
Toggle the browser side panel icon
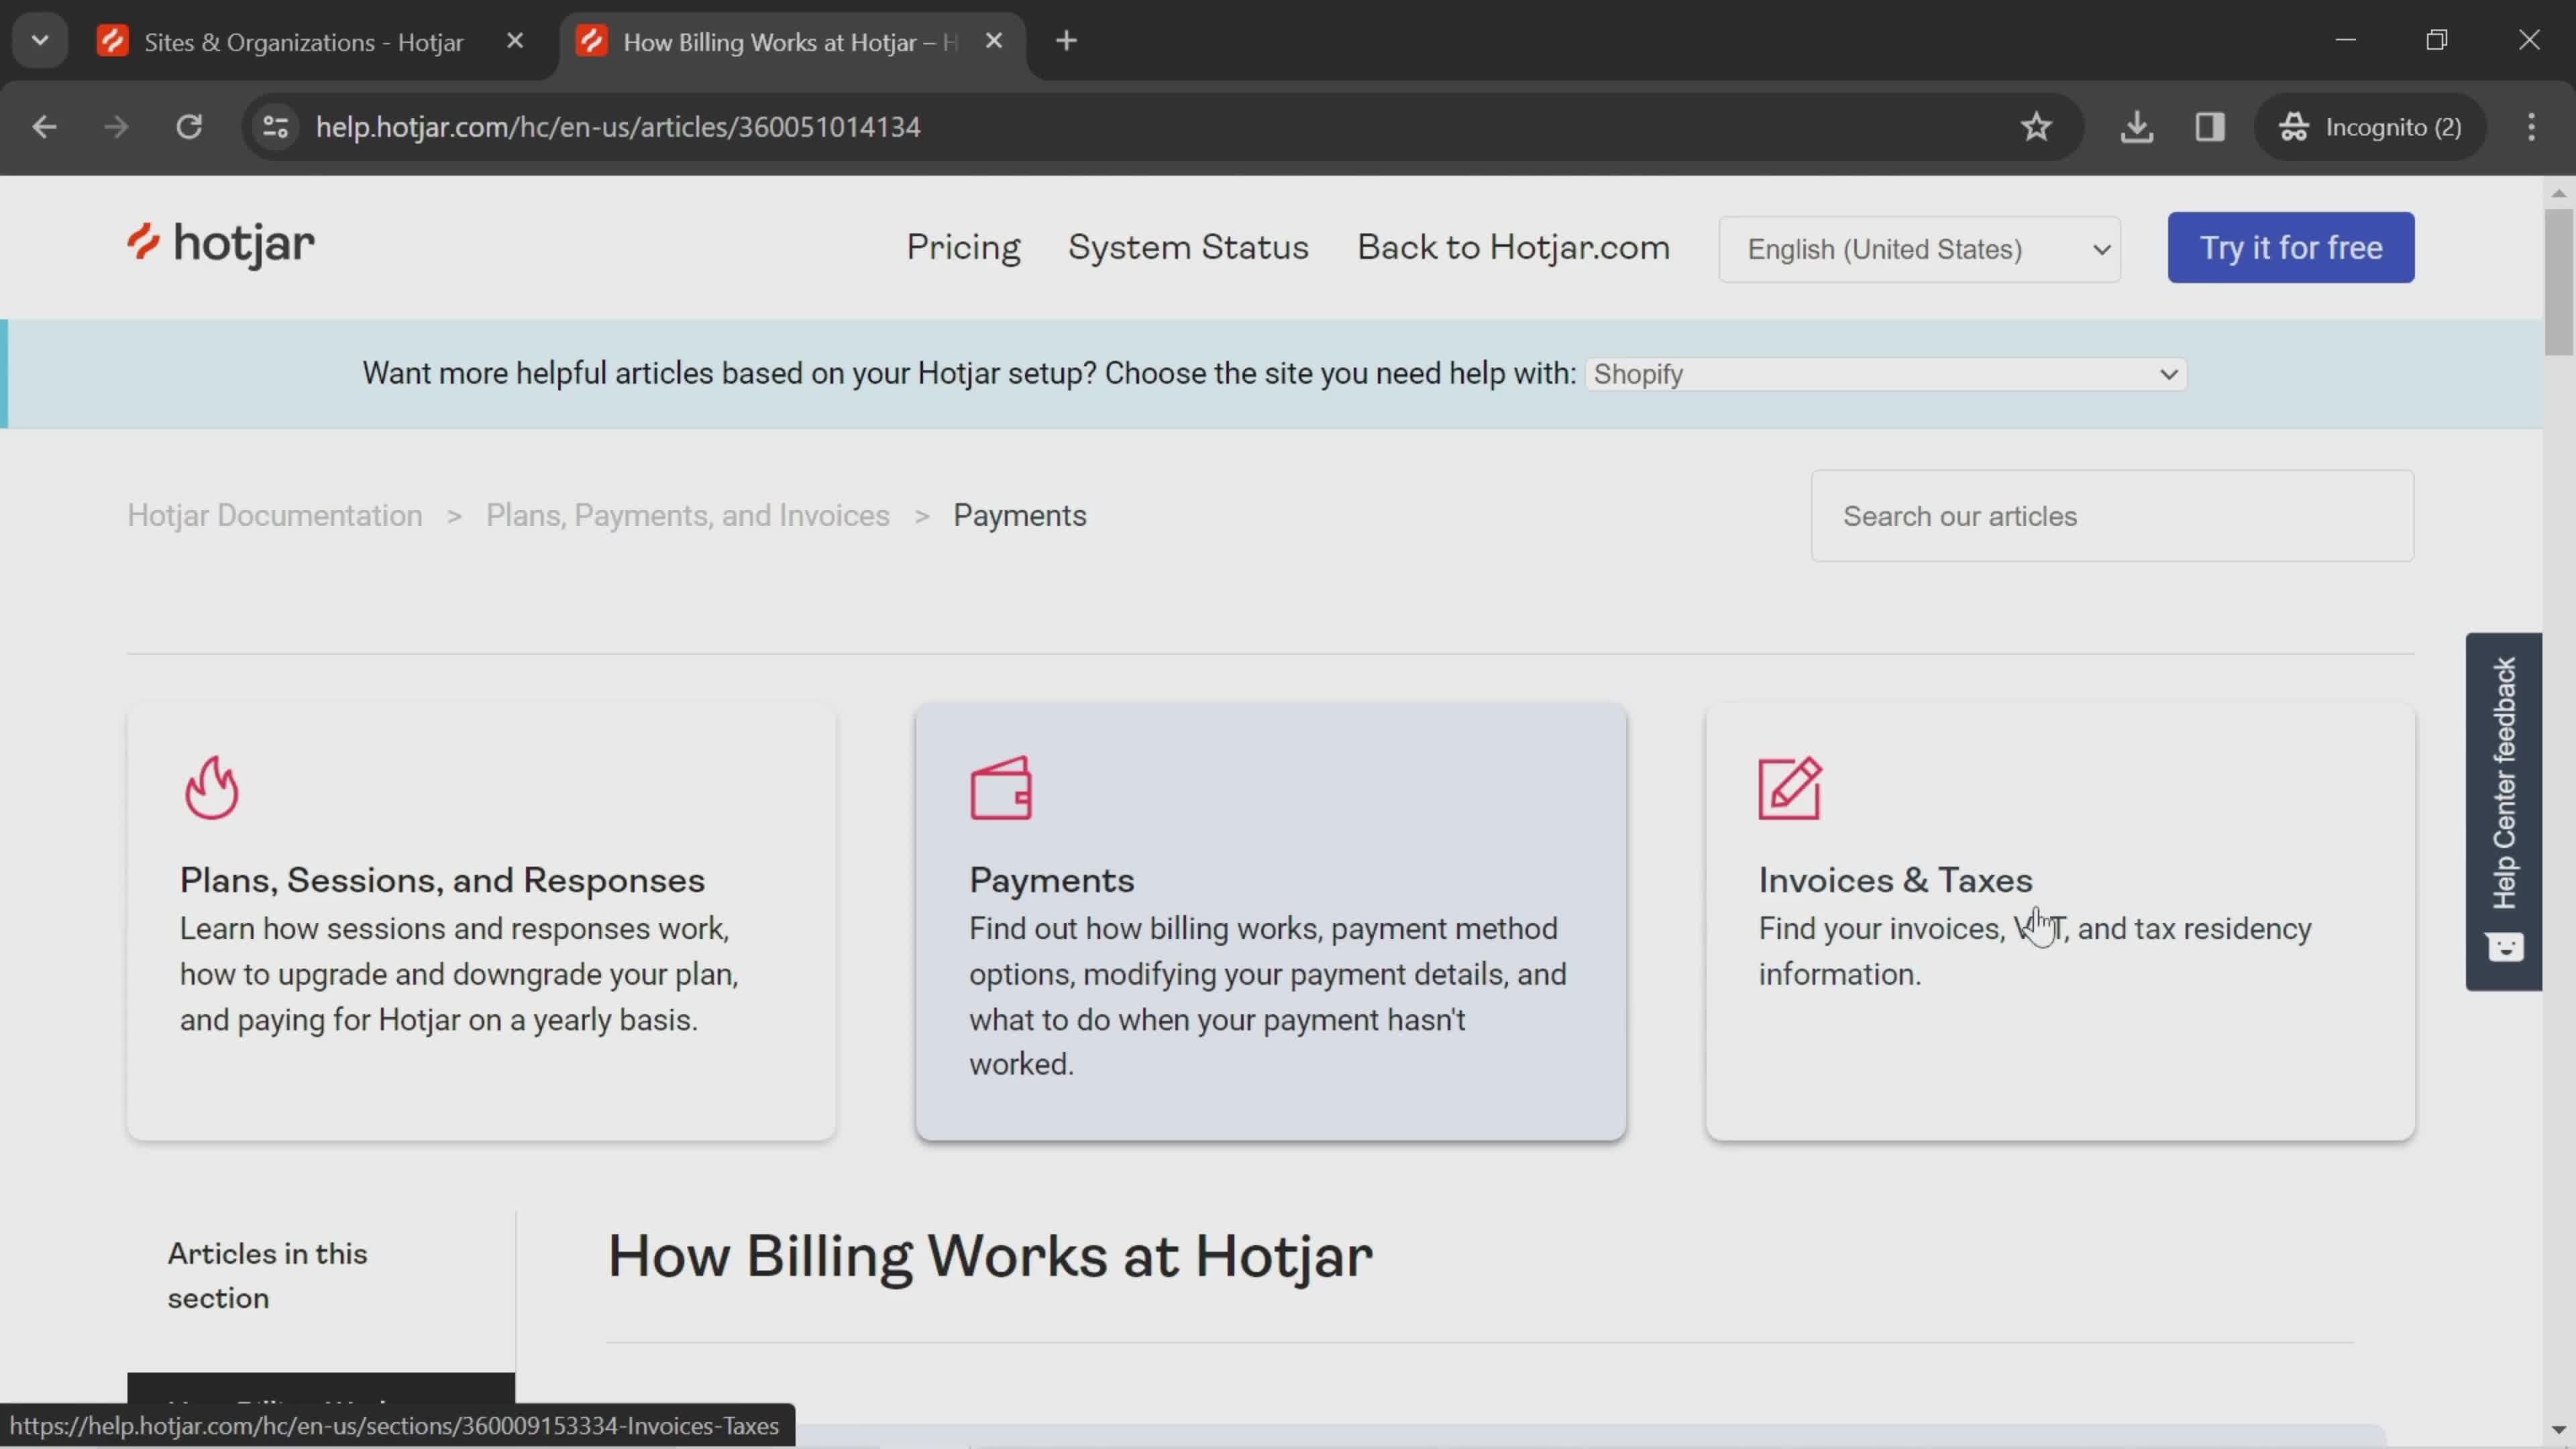(2210, 127)
